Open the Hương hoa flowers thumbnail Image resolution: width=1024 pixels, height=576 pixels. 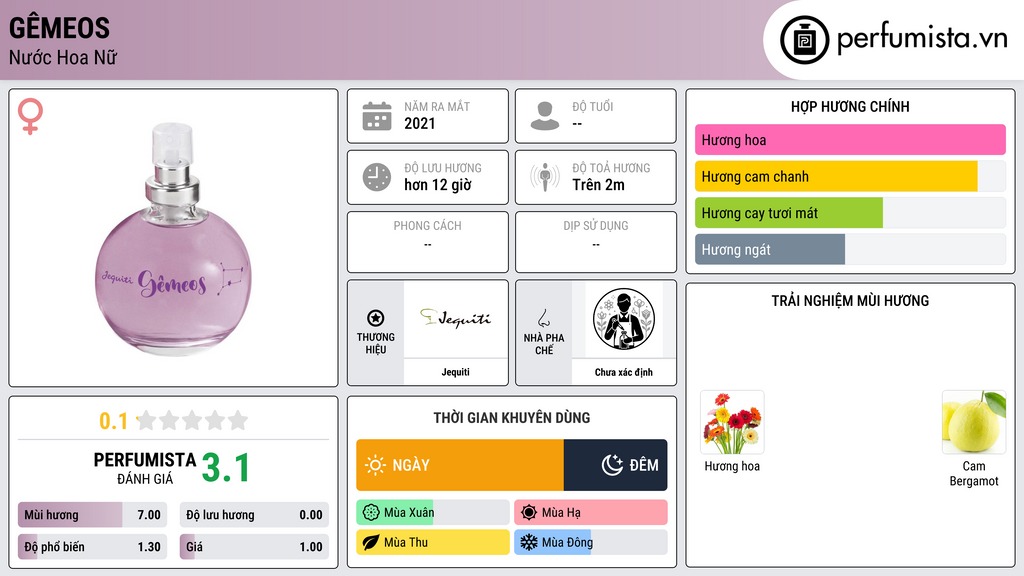(x=732, y=422)
